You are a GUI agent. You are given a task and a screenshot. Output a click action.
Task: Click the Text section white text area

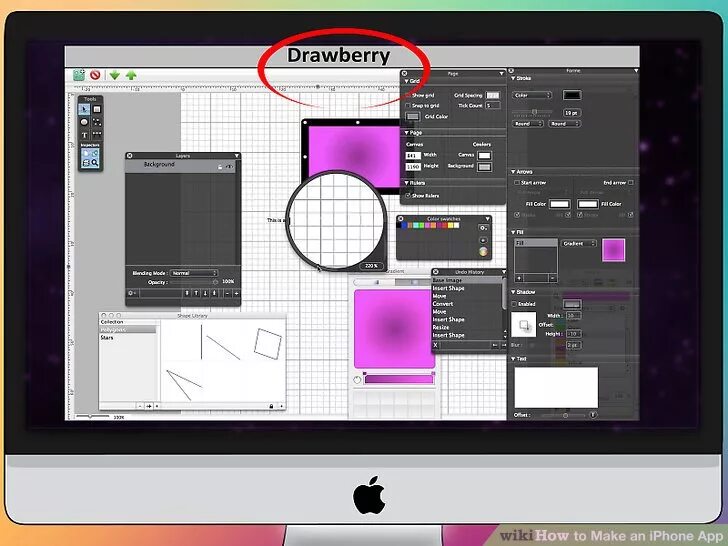point(556,387)
